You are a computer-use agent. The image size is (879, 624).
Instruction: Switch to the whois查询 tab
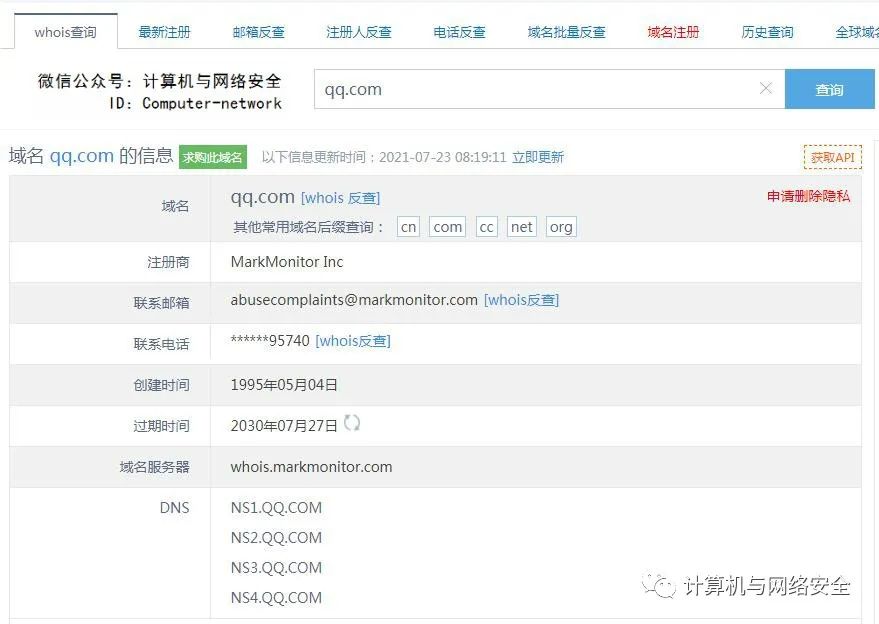pyautogui.click(x=65, y=32)
